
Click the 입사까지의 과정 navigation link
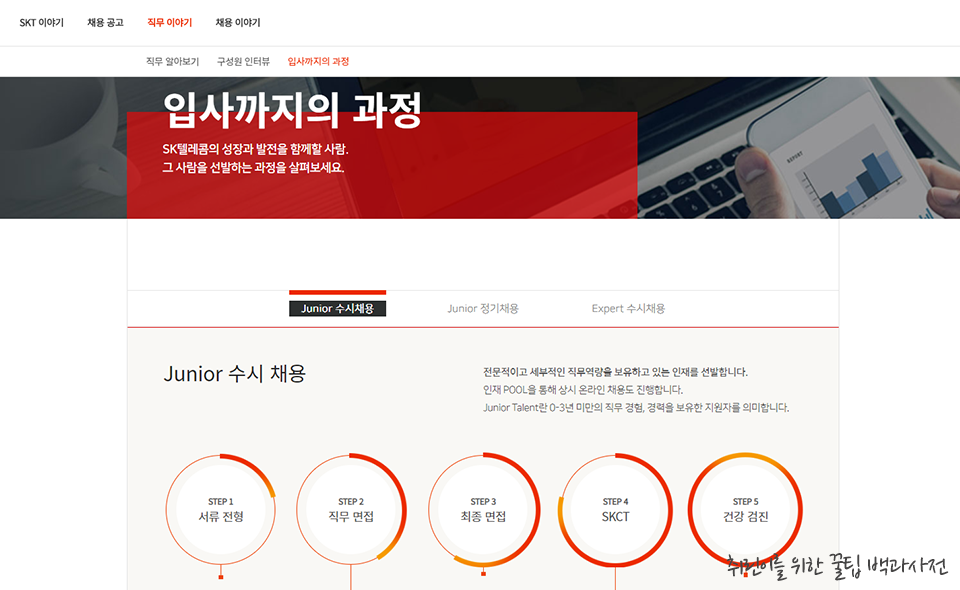pos(320,60)
